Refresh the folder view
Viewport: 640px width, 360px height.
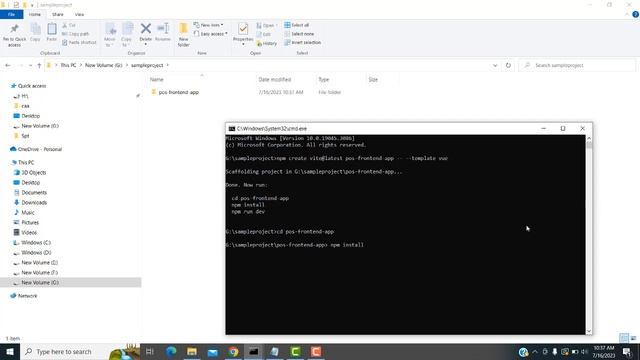pyautogui.click(x=508, y=65)
